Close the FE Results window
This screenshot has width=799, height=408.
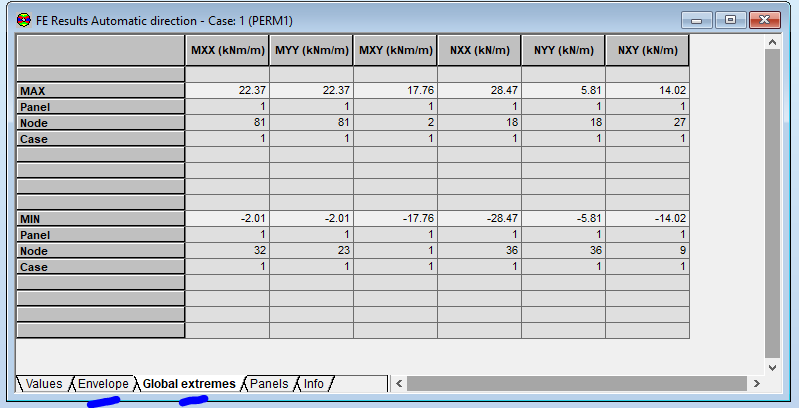[764, 20]
